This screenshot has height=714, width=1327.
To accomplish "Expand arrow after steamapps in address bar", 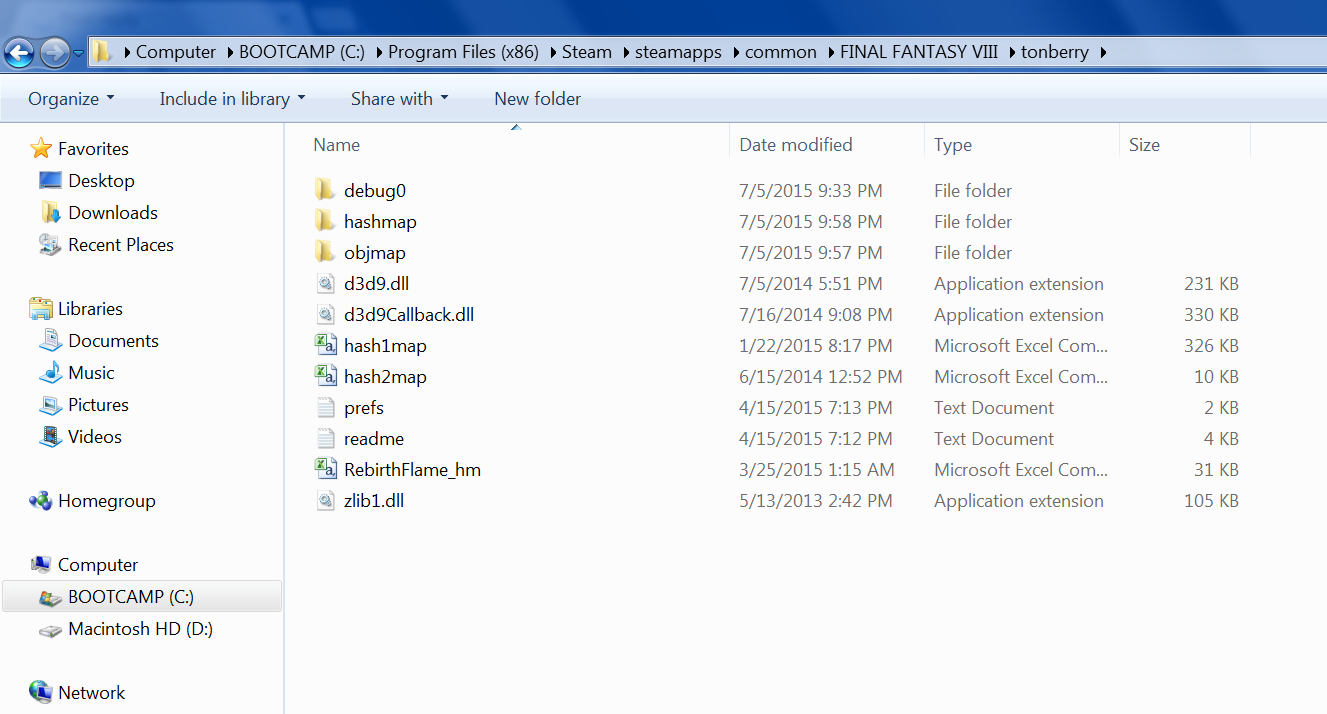I will click(x=735, y=52).
